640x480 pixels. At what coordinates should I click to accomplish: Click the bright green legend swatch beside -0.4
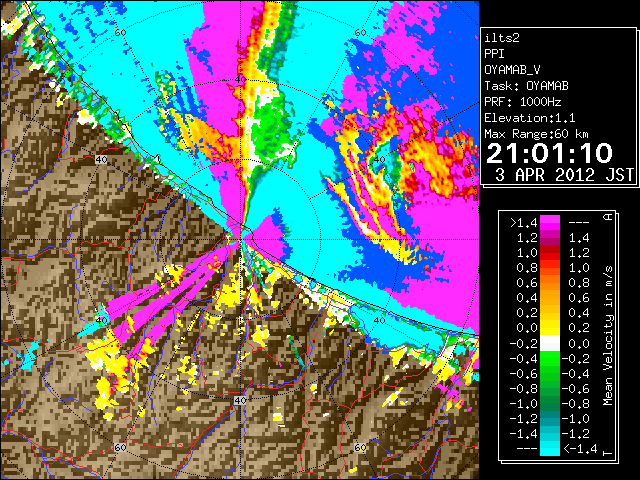point(550,359)
